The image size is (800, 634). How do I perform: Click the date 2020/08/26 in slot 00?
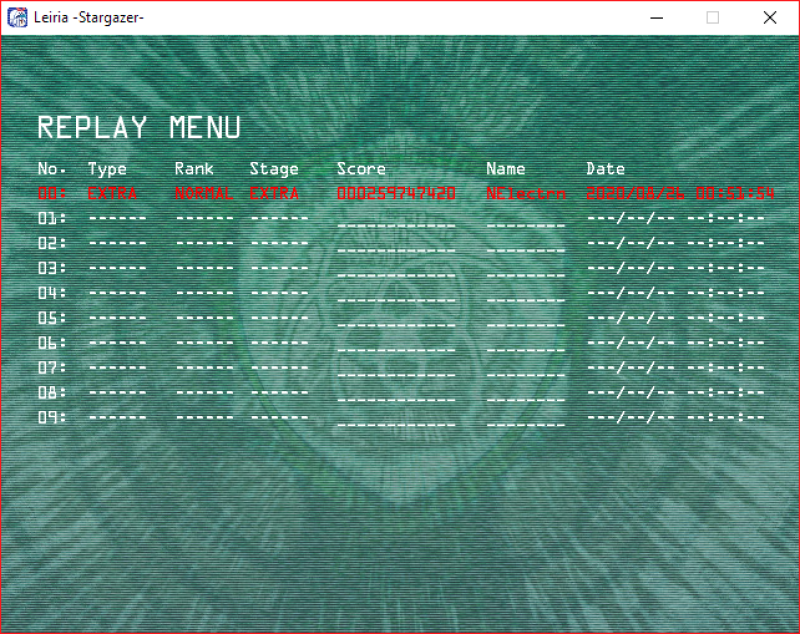click(x=636, y=193)
